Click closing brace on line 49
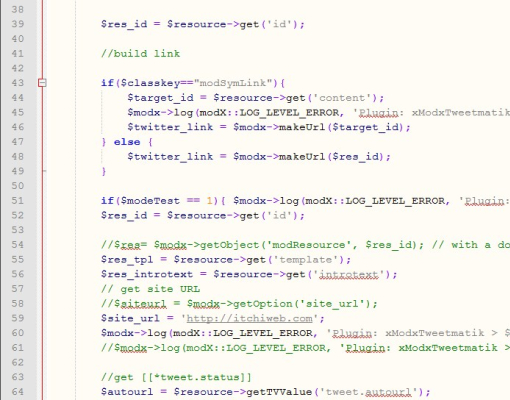Screen dimensions: 510x400 pyautogui.click(x=104, y=171)
